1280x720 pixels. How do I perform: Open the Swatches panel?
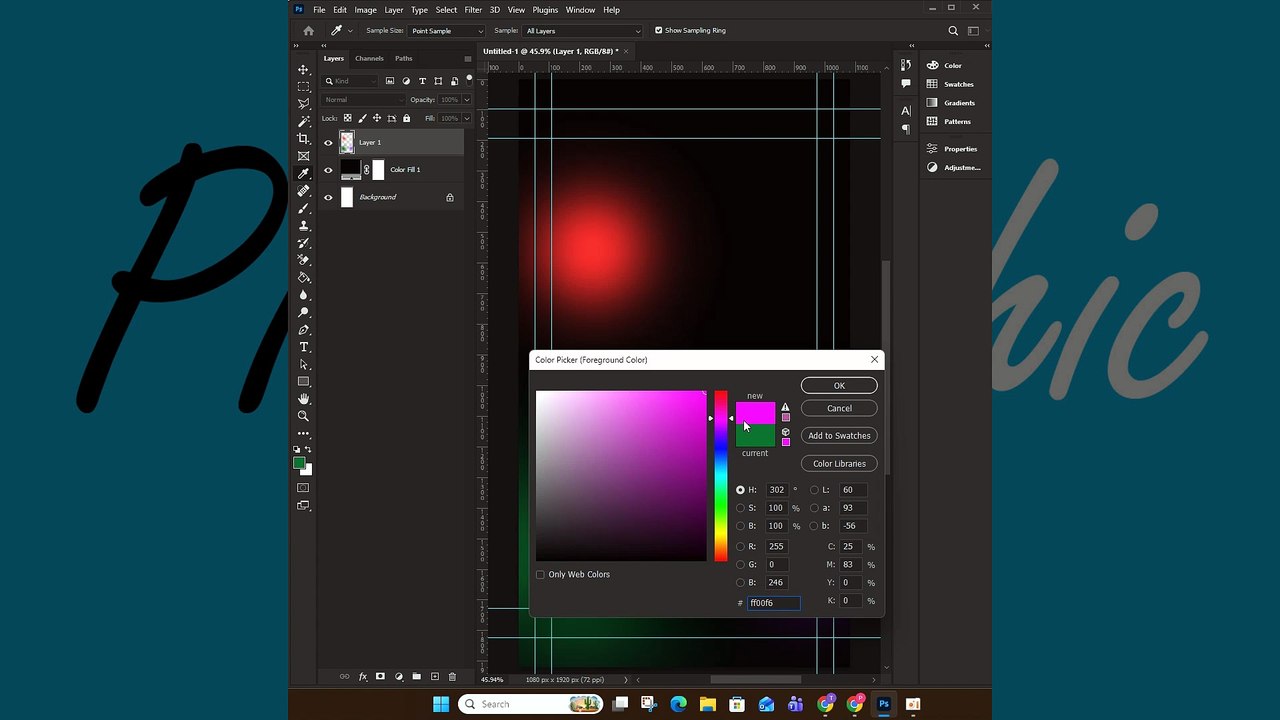click(x=950, y=84)
